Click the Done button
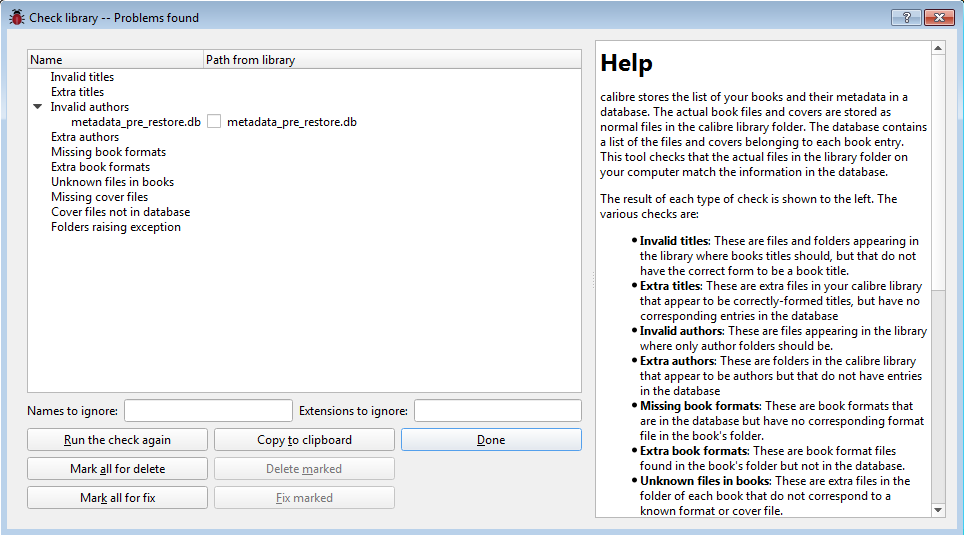 click(x=491, y=440)
